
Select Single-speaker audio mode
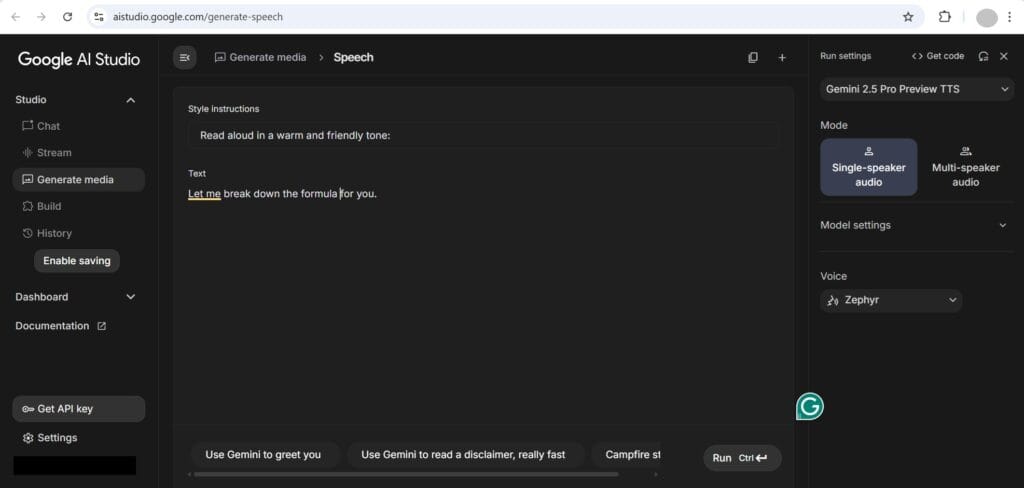(x=868, y=167)
